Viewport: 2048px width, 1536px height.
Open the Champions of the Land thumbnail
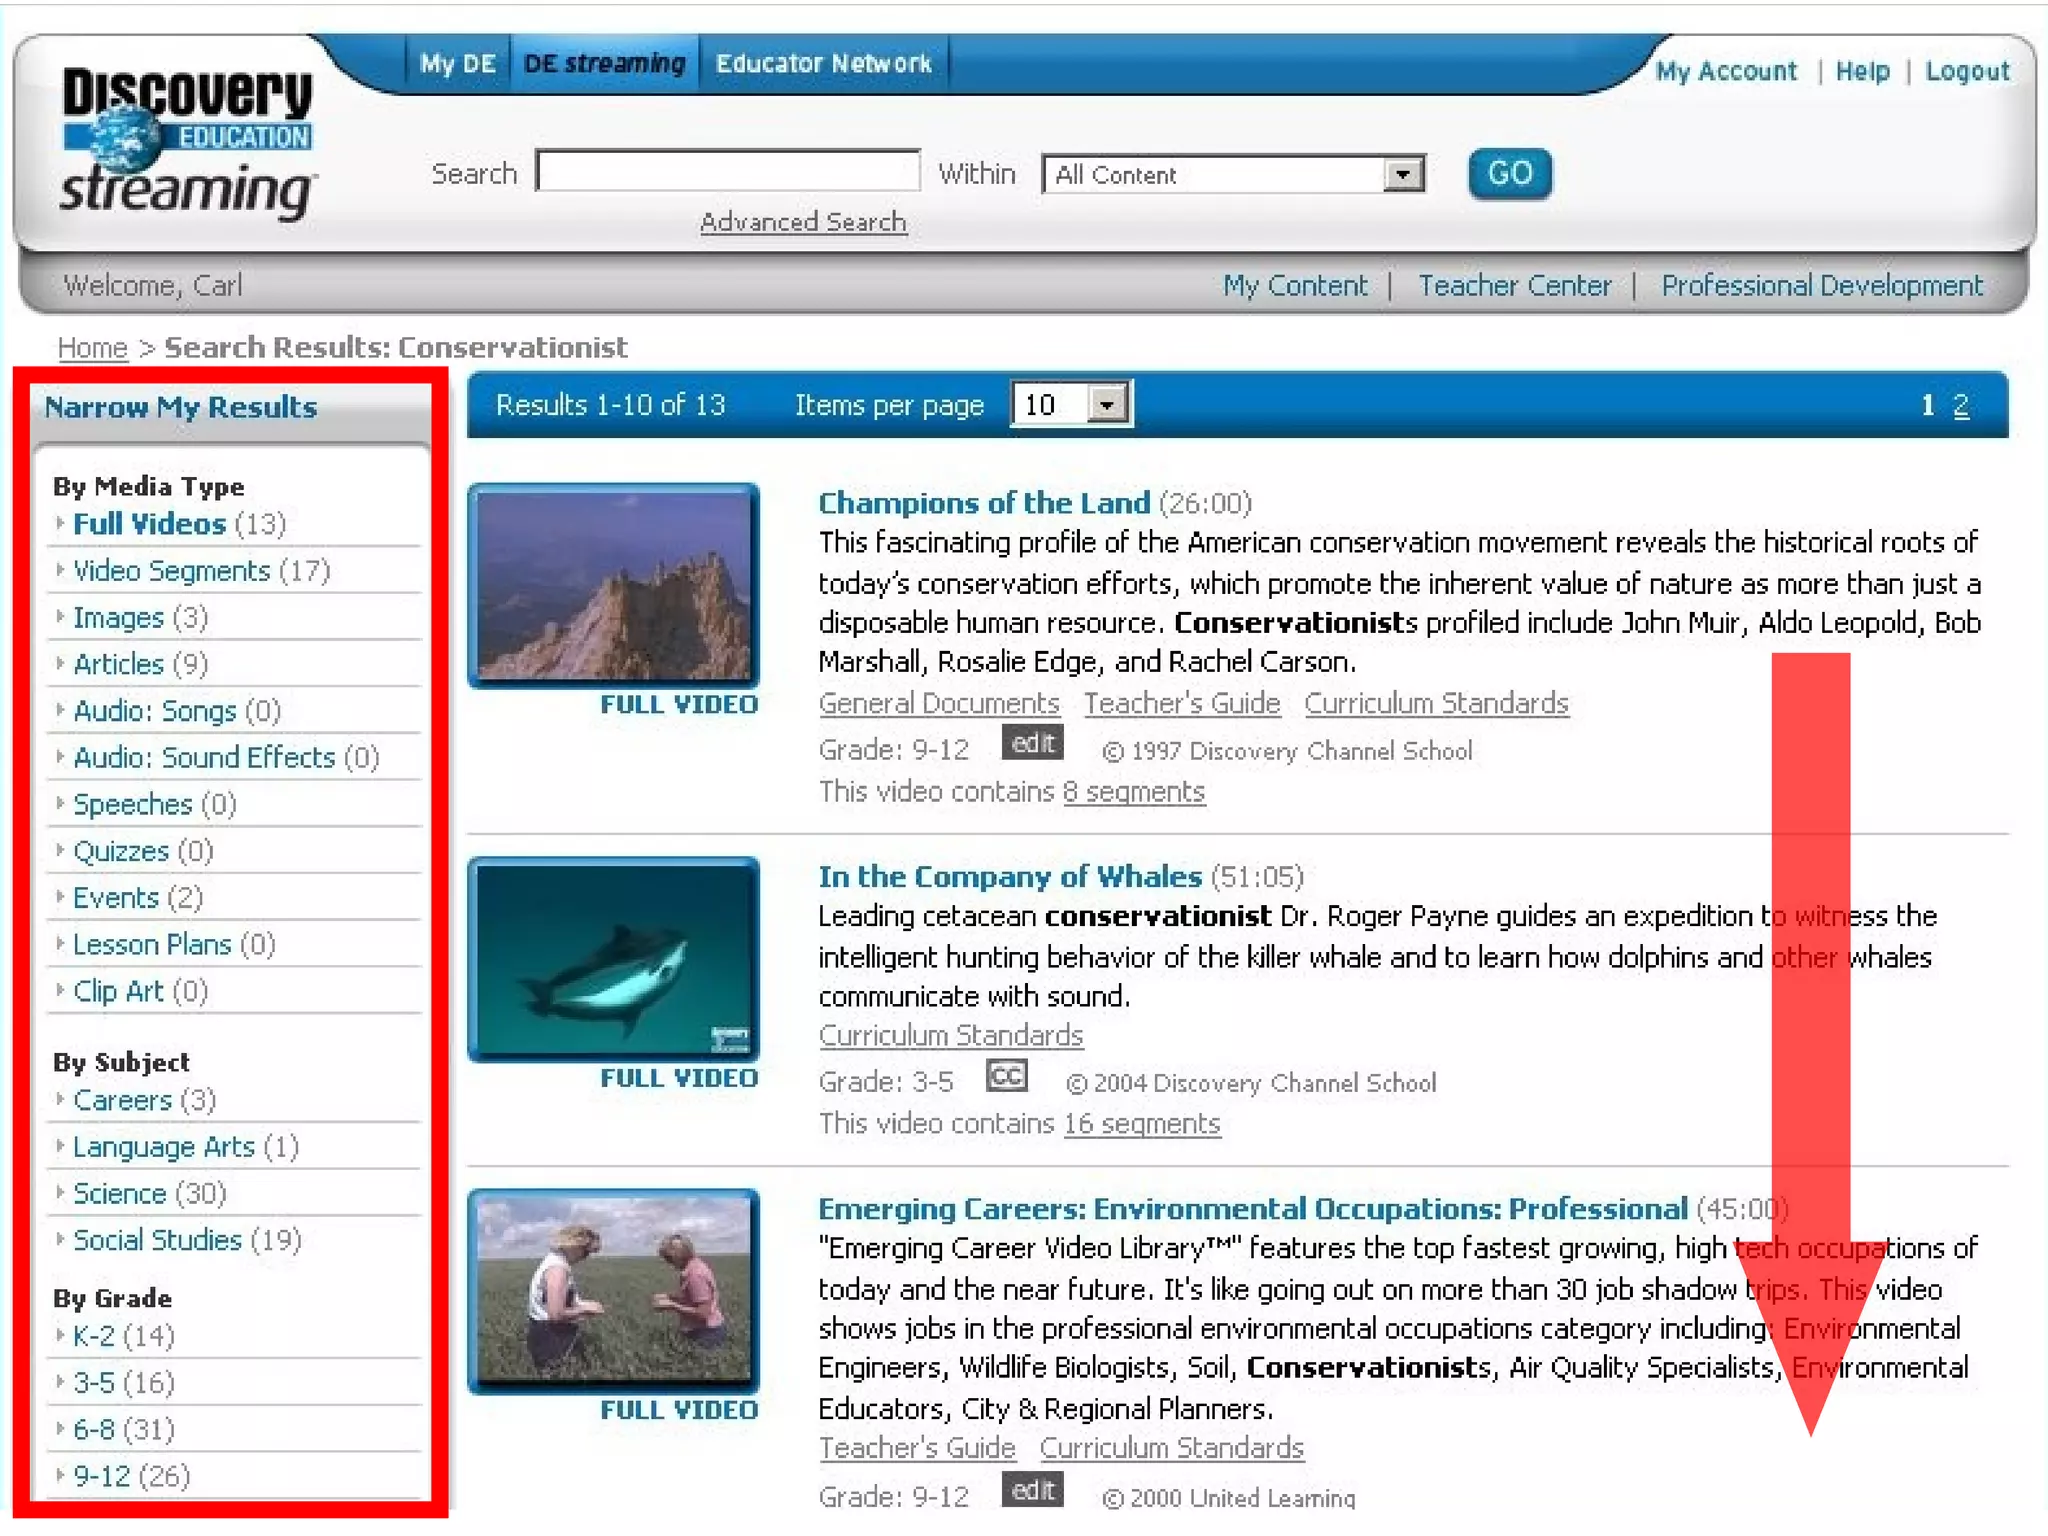click(x=614, y=583)
